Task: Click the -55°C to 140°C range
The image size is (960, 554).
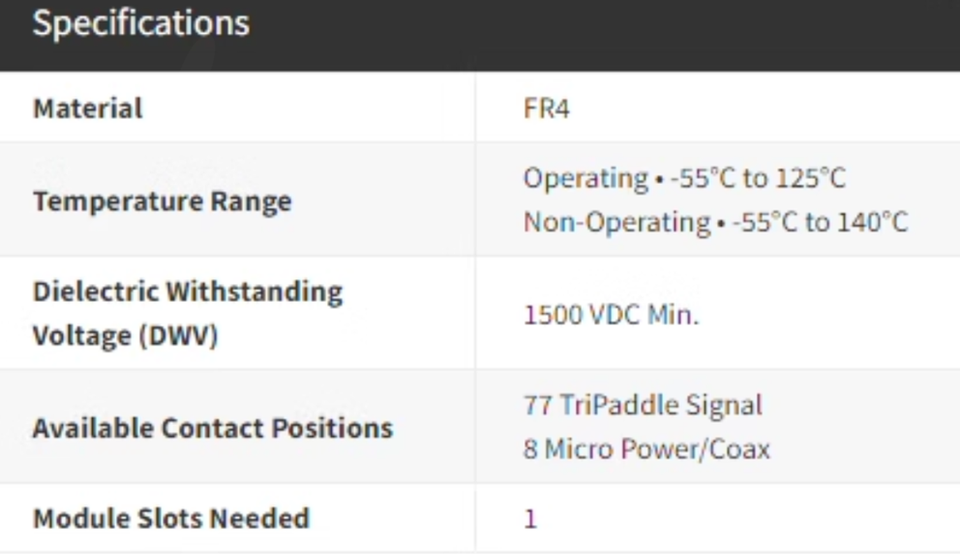Action: click(x=820, y=222)
